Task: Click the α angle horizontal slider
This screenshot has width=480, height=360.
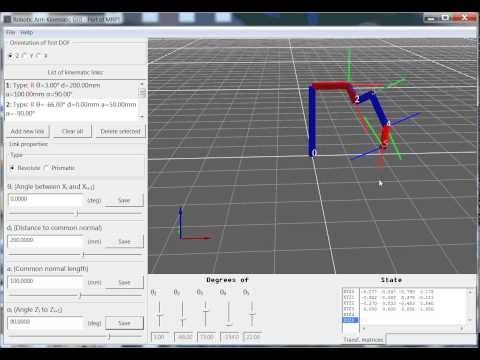Action: point(75,336)
